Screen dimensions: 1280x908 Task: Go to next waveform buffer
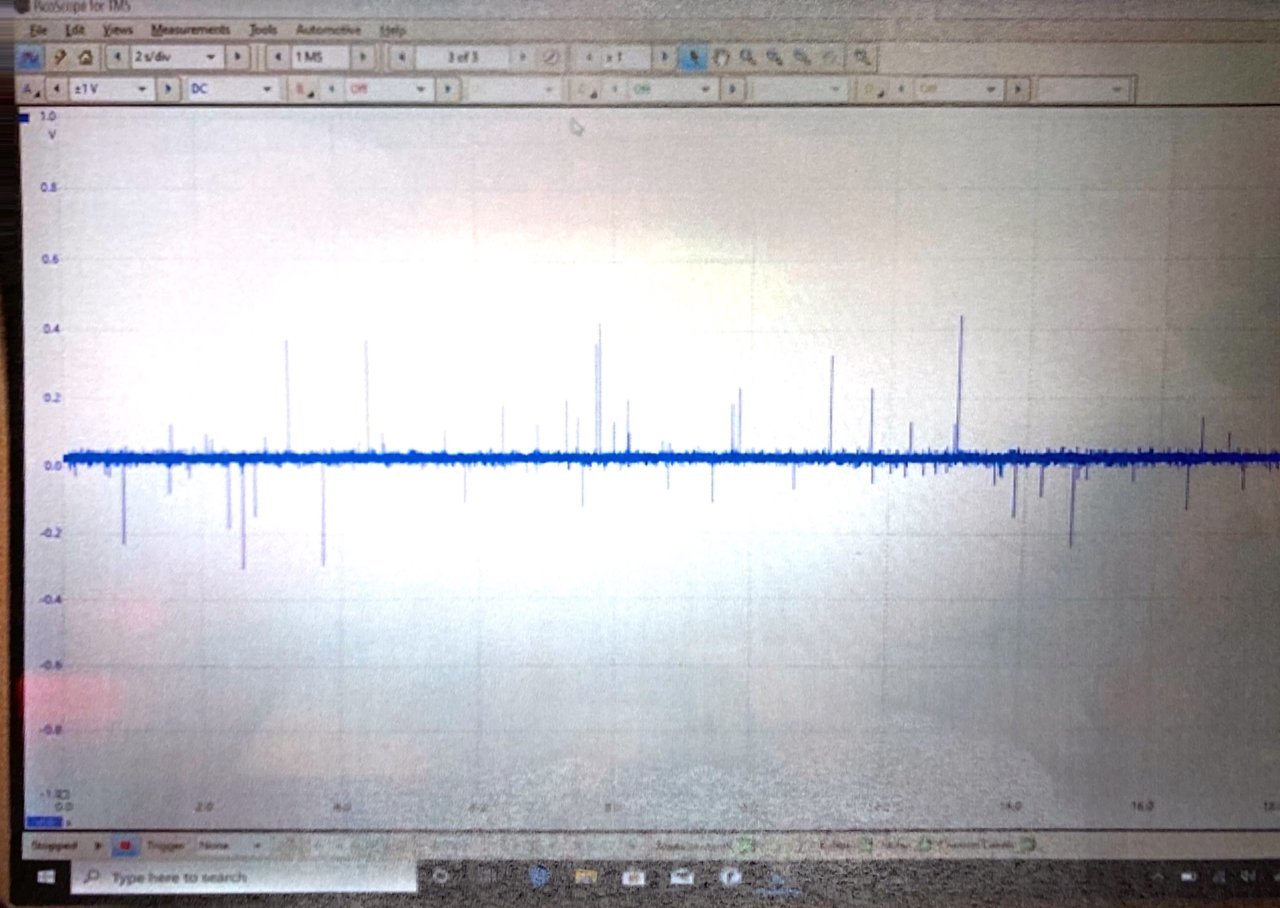tap(523, 58)
